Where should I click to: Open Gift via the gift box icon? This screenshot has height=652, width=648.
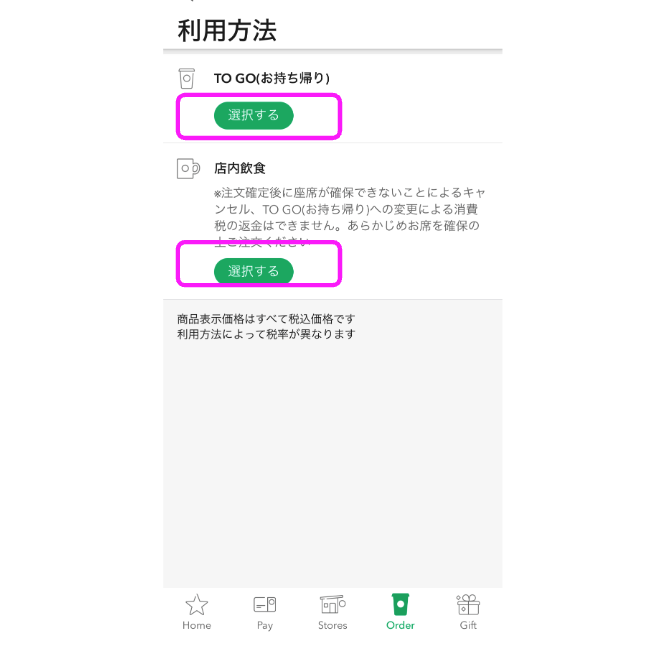pos(468,604)
